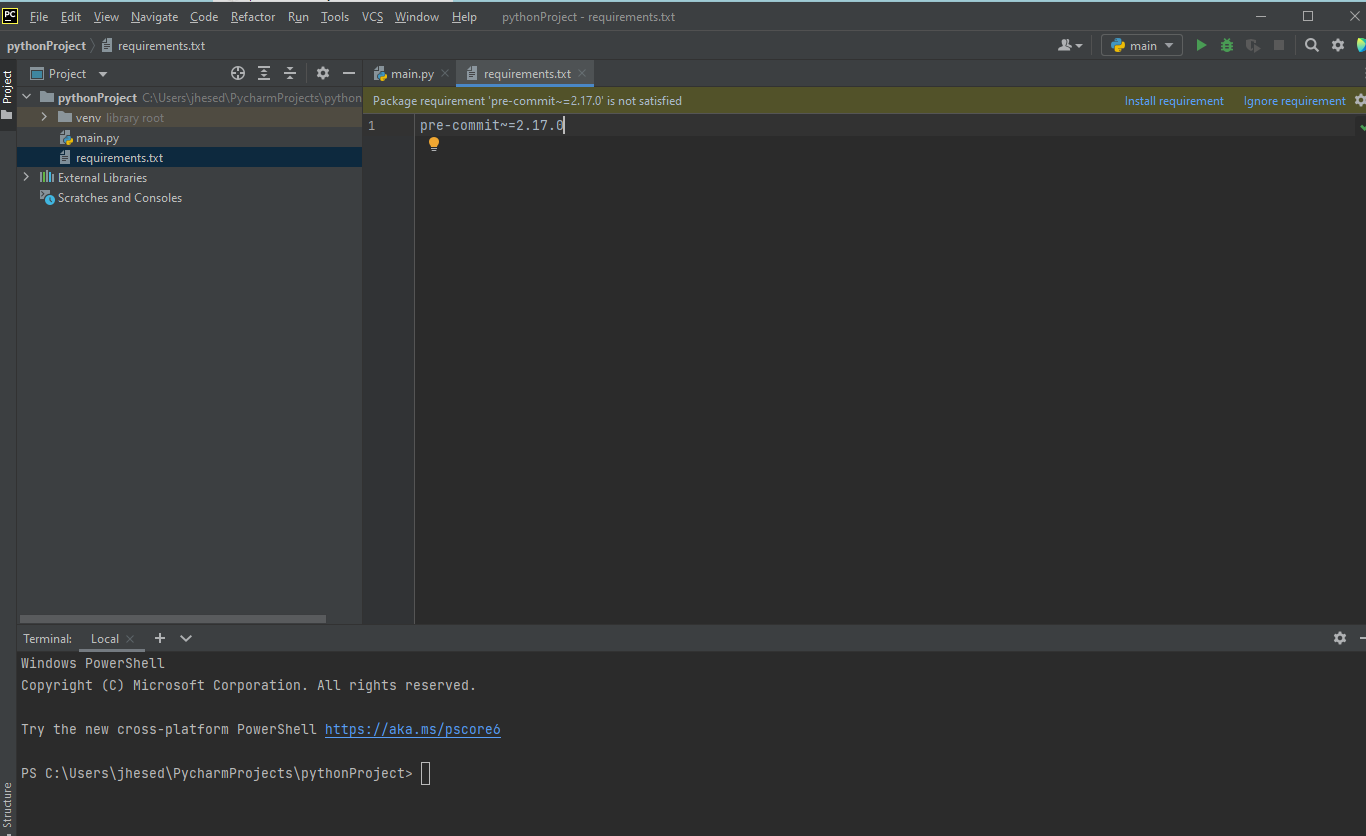Screen dimensions: 1366x836
Task: Click Install requirement in the yellow banner
Action: (x=1174, y=100)
